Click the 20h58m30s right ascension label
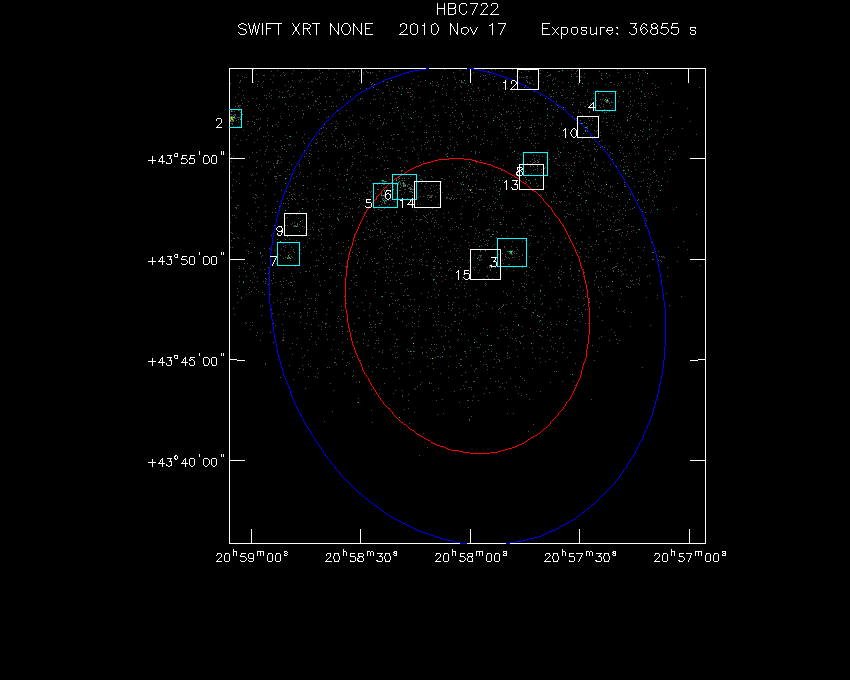The image size is (850, 680). (361, 557)
